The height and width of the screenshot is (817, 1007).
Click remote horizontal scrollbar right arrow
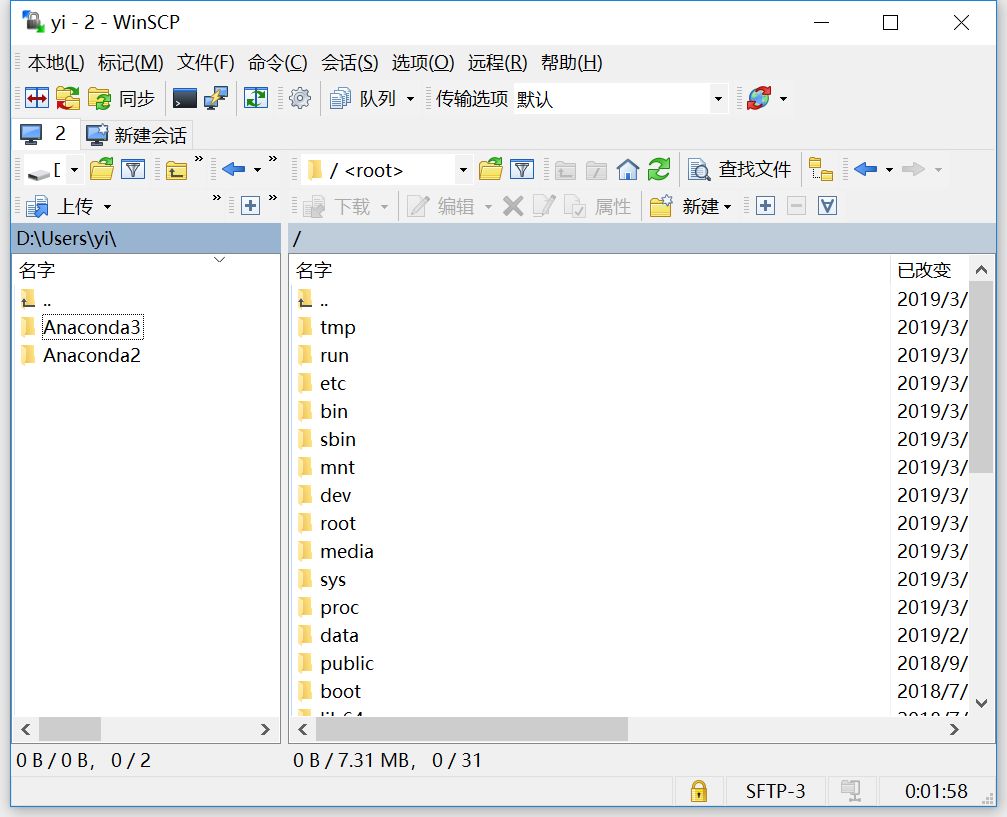tap(954, 730)
